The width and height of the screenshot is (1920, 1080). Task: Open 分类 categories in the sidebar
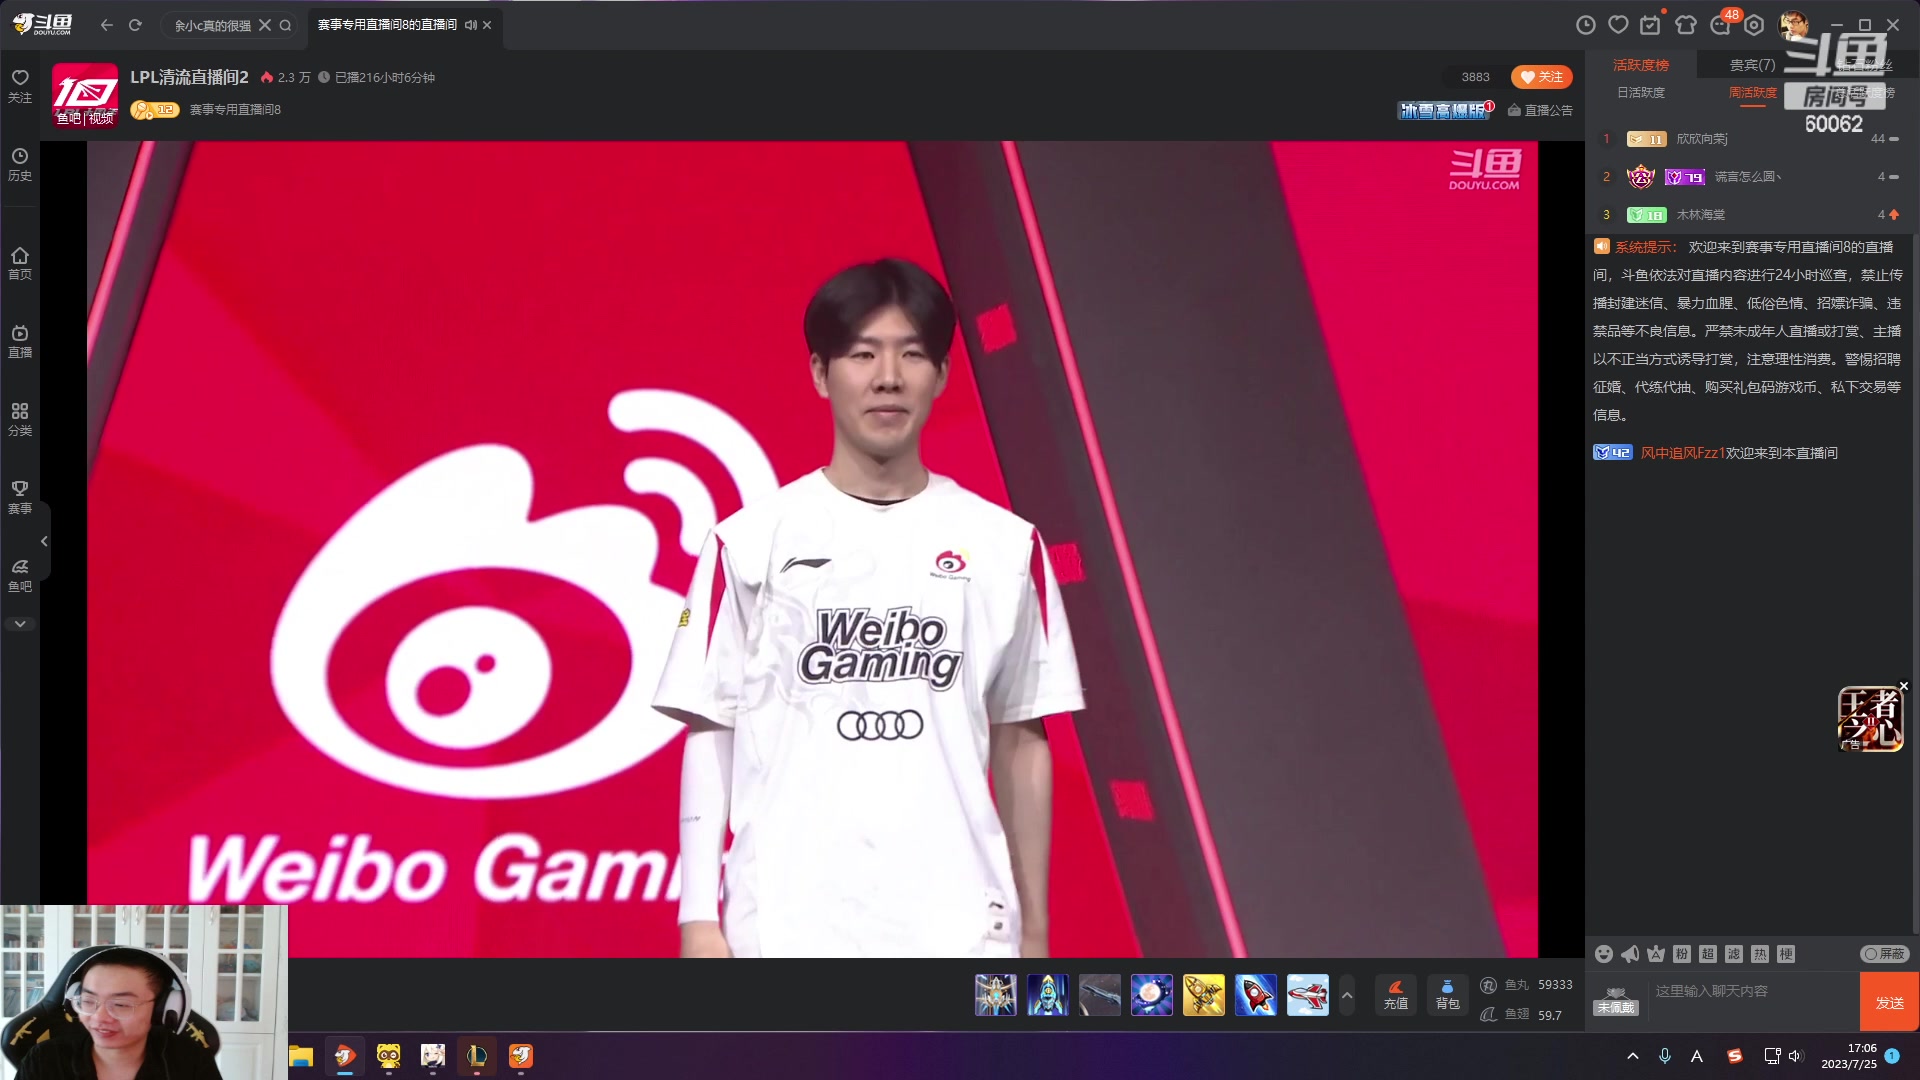20,419
